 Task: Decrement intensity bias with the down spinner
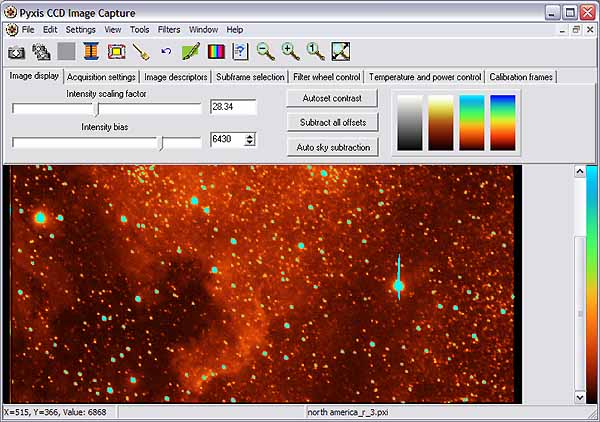pos(249,143)
